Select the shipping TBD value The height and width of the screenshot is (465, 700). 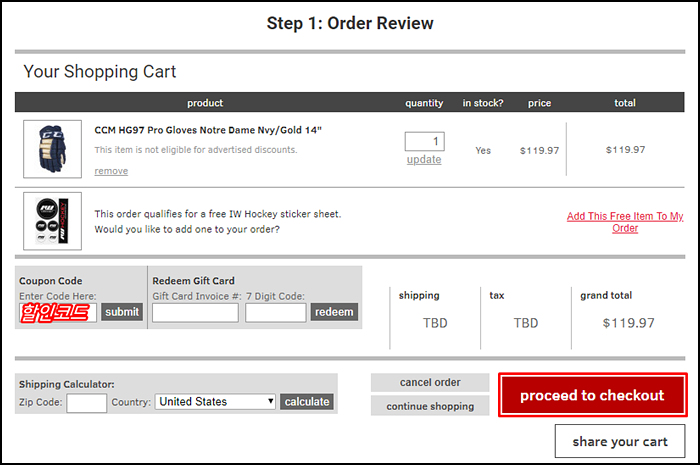(x=435, y=323)
